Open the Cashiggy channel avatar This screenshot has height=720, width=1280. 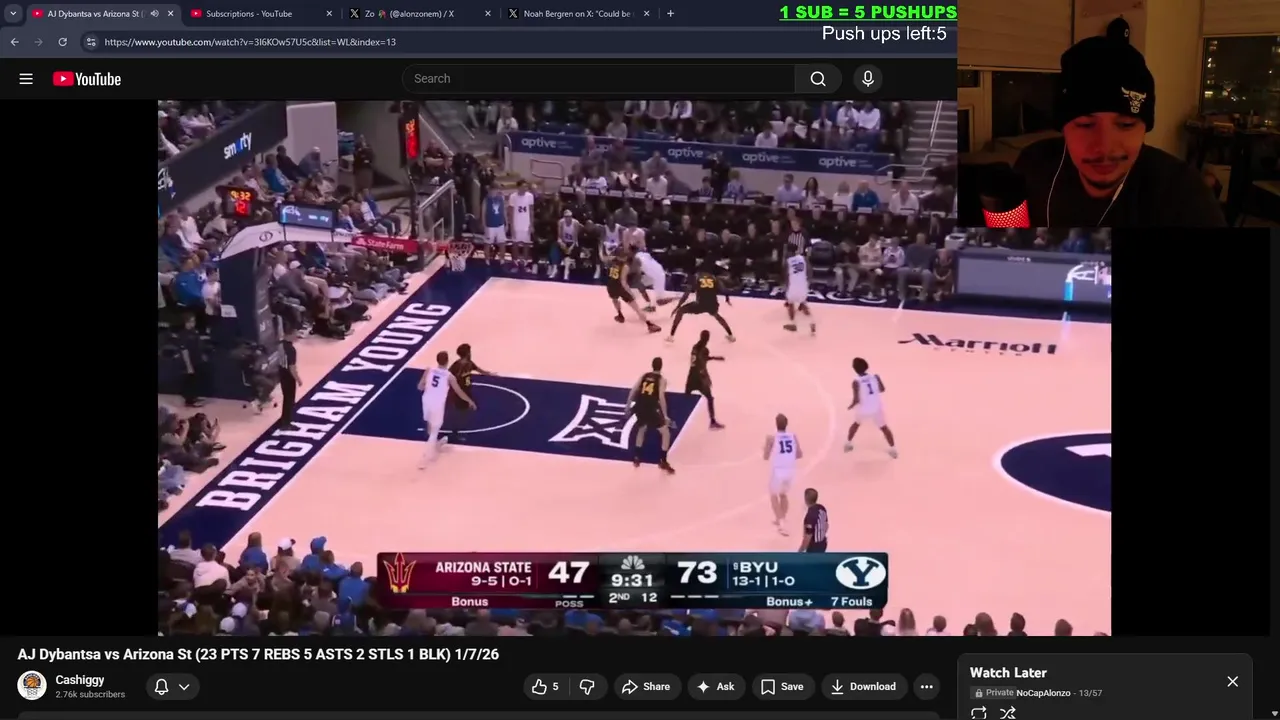click(32, 685)
